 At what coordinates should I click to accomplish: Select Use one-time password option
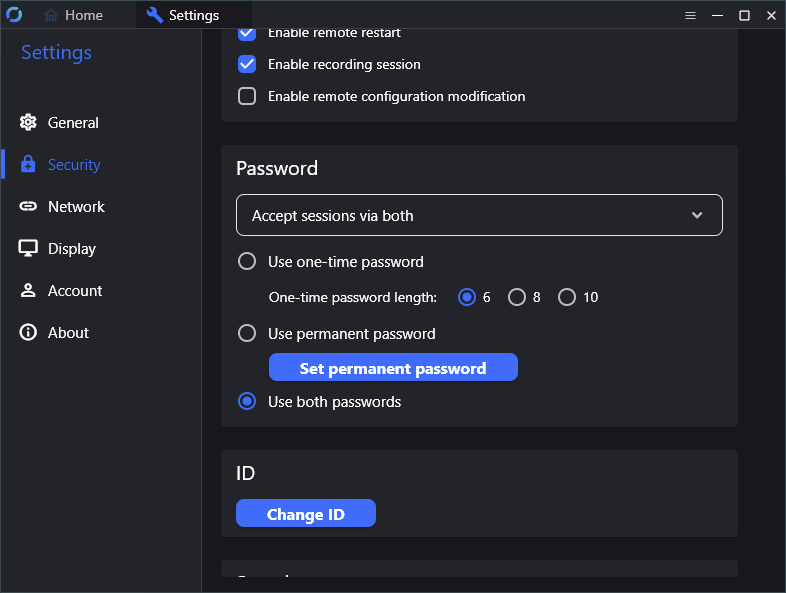247,262
